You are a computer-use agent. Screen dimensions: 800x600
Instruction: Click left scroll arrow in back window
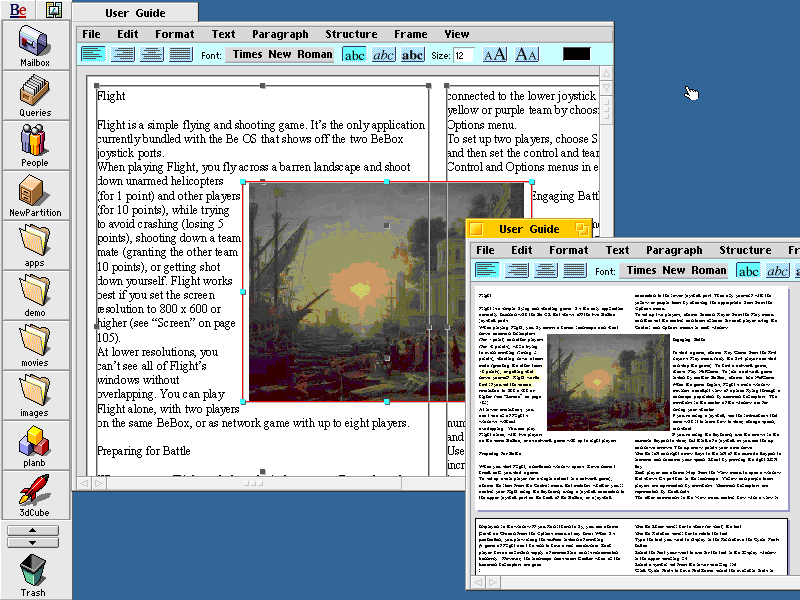(84, 483)
